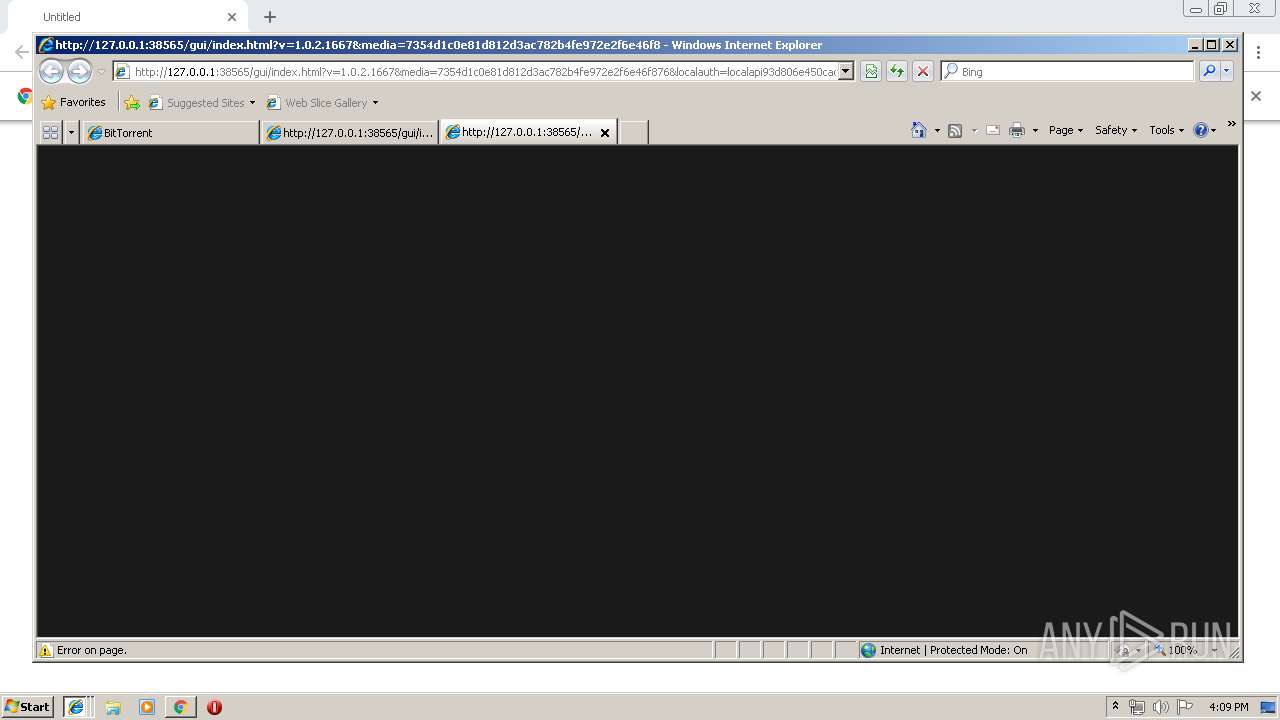
Task: Expand Web Slice Gallery dropdown arrow
Action: pos(376,103)
